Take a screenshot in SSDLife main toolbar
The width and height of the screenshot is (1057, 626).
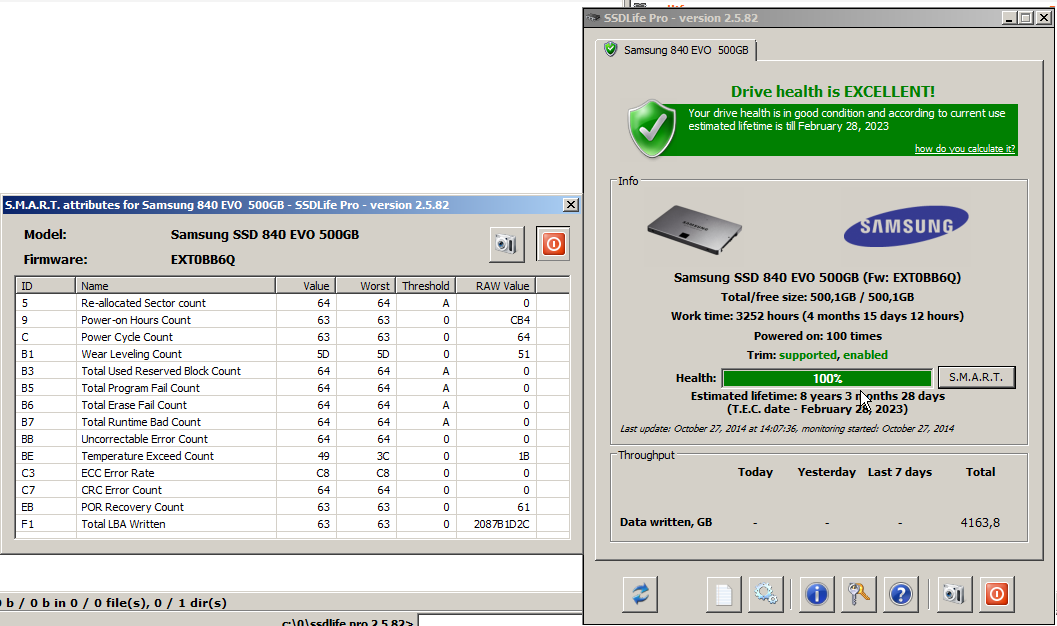954,594
